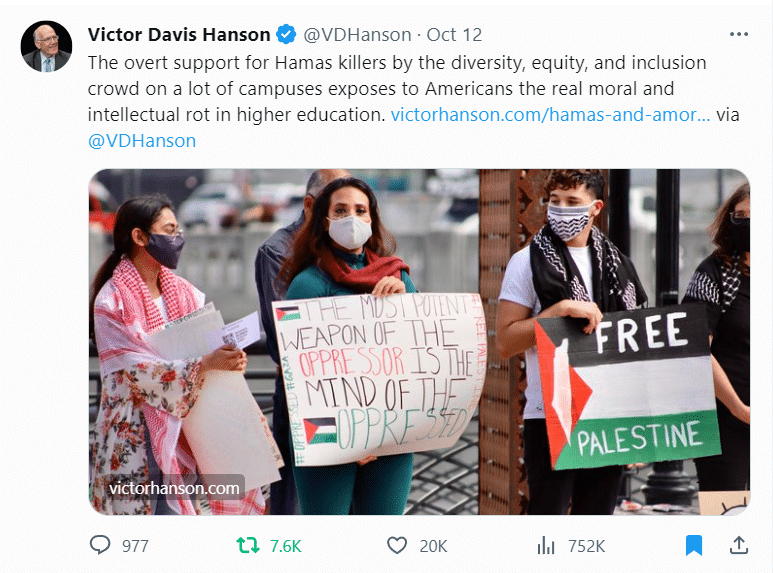The width and height of the screenshot is (773, 573).
Task: Click the 20K likes count
Action: [x=433, y=546]
